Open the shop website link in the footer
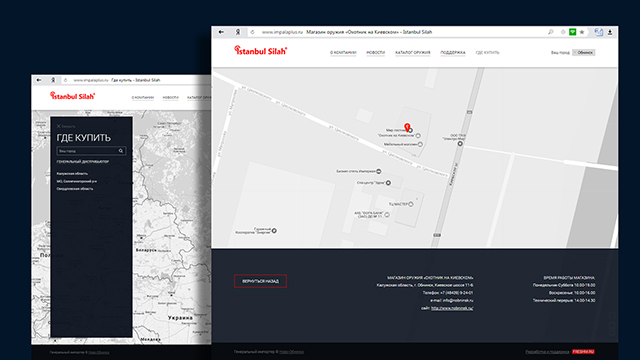The width and height of the screenshot is (640, 360). pos(452,308)
